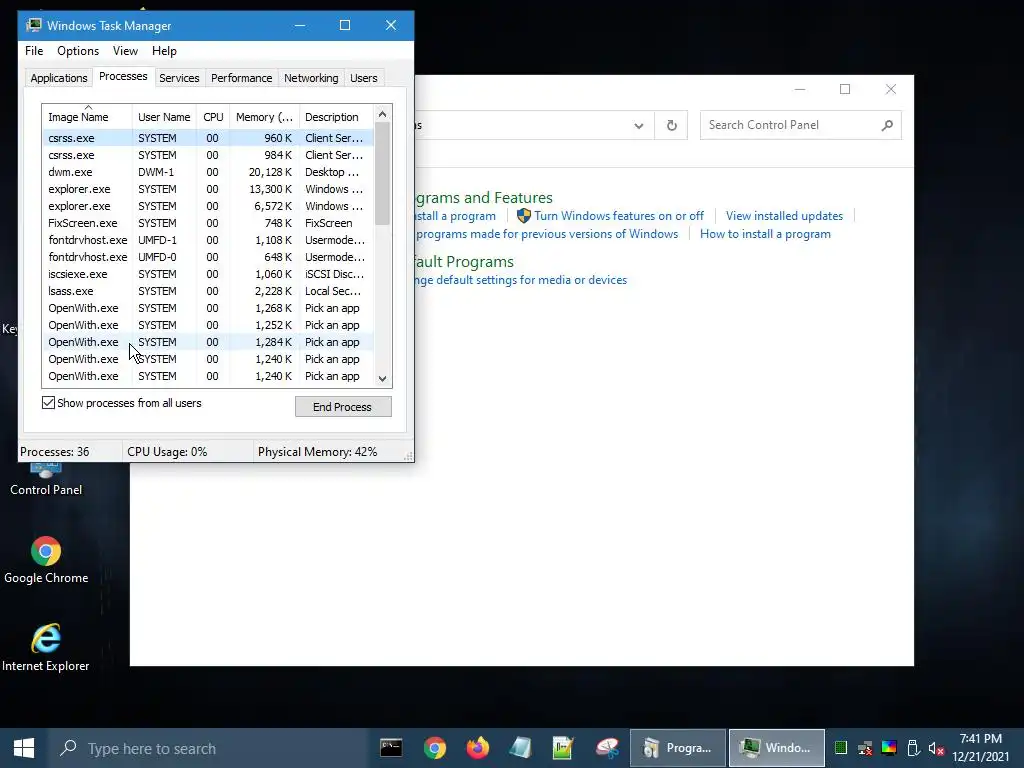Image resolution: width=1024 pixels, height=768 pixels.
Task: Toggle Show processes from all users
Action: click(x=48, y=403)
